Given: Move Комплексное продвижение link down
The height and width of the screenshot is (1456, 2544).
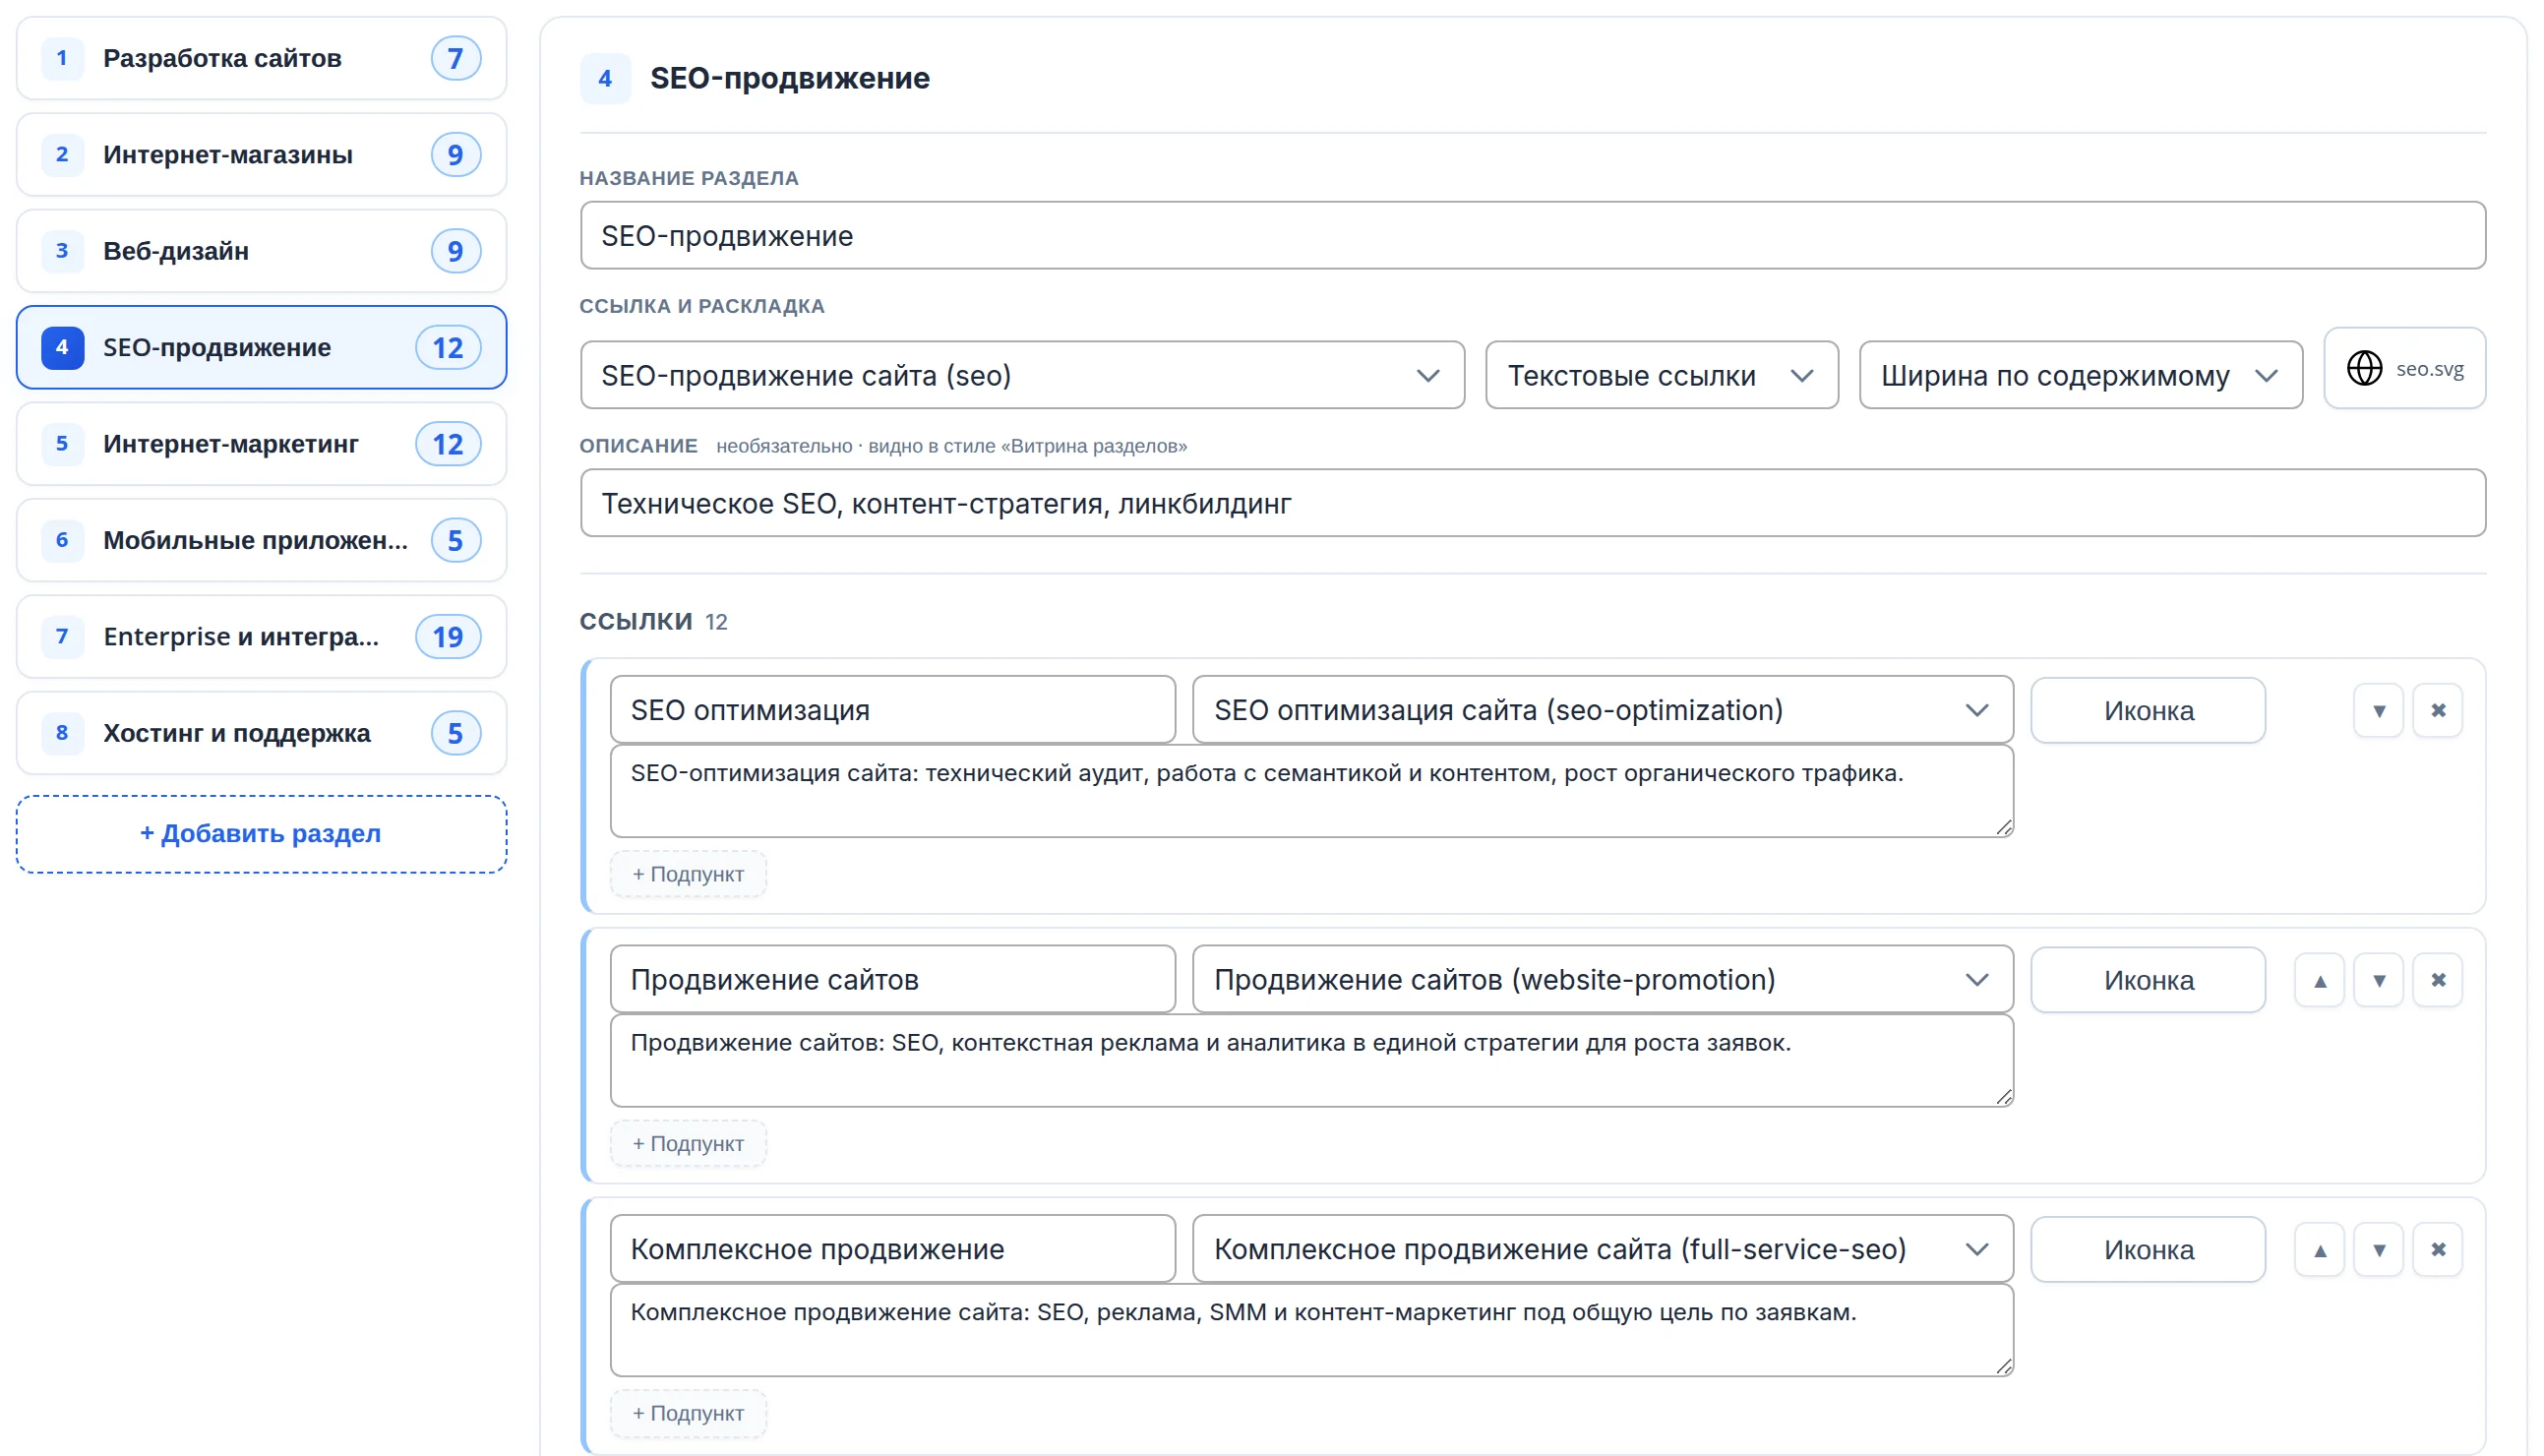Looking at the screenshot, I should pyautogui.click(x=2378, y=1250).
